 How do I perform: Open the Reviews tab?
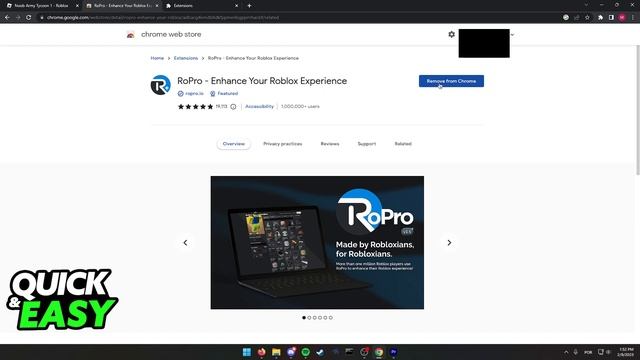[x=330, y=144]
